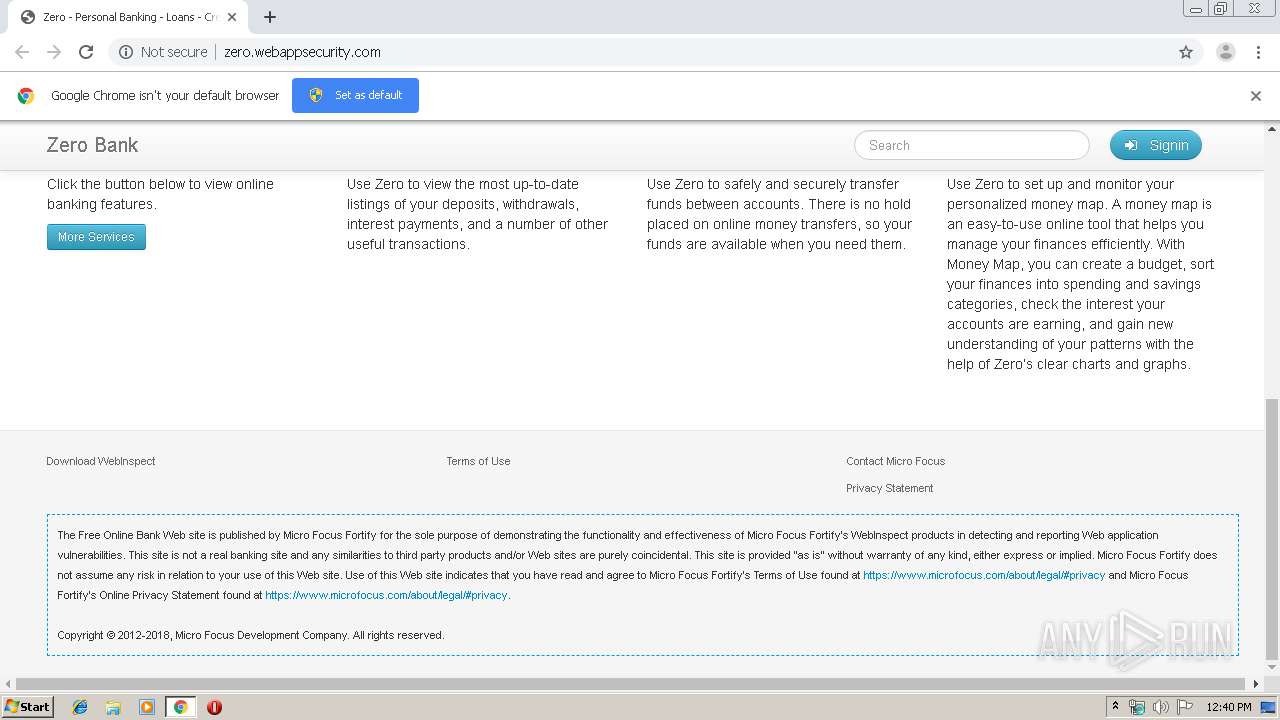Open the Contact Micro Focus link
Screen dimensions: 1280x720
click(895, 461)
